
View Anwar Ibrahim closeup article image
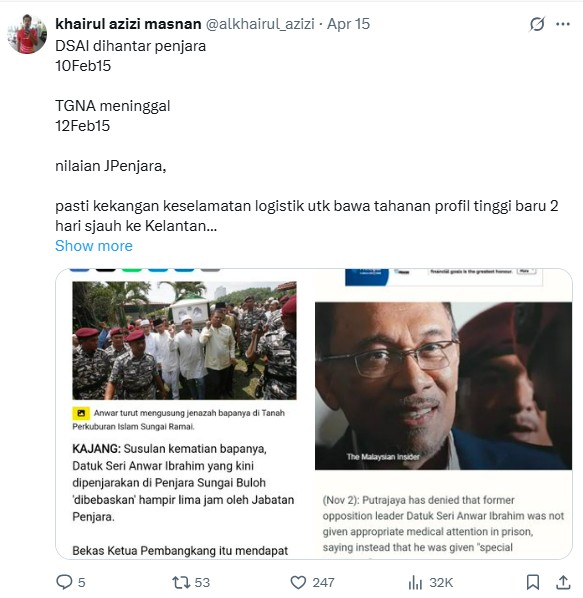coord(443,386)
